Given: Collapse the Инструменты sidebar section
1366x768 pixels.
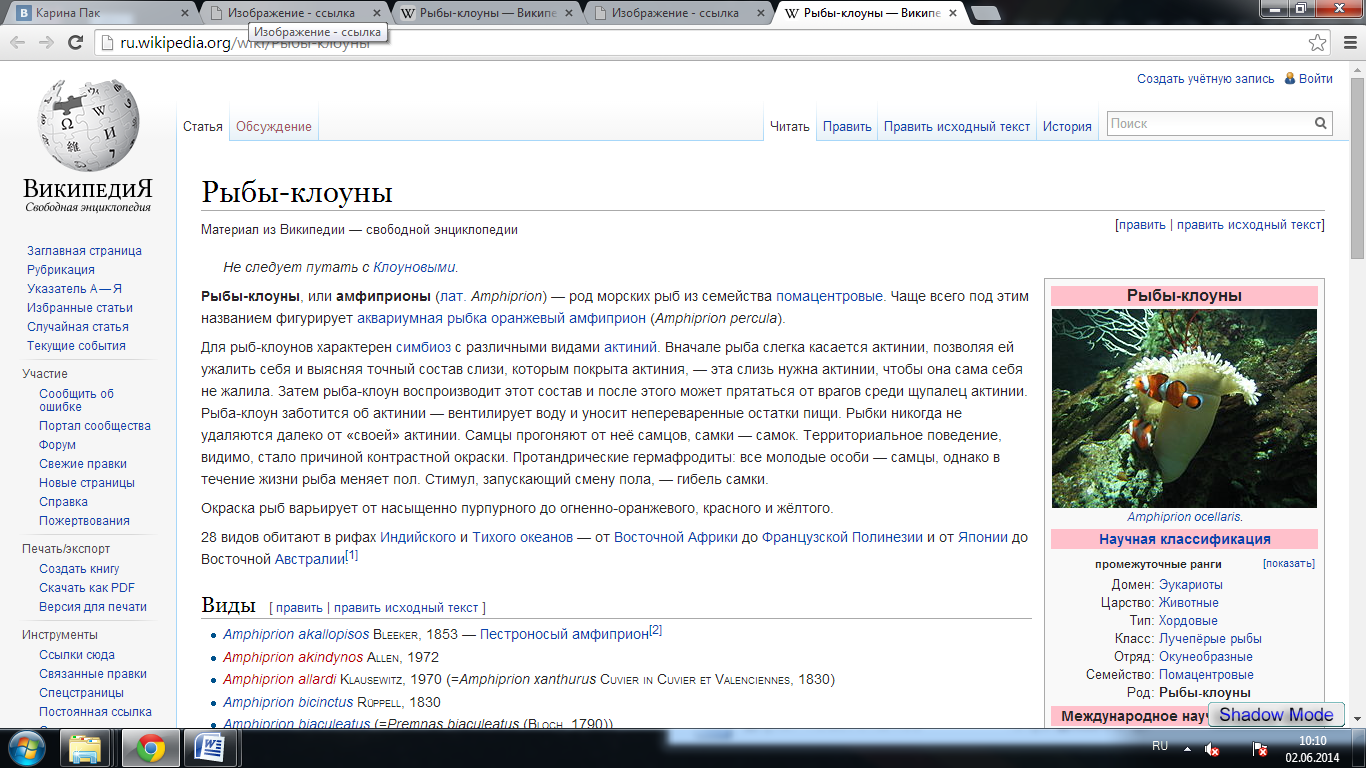Looking at the screenshot, I should [60, 635].
